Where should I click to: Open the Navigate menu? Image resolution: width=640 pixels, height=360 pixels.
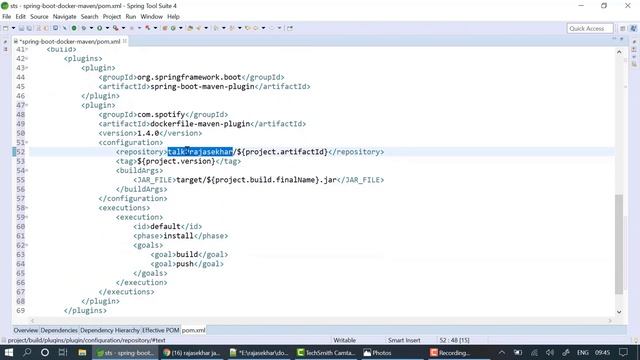(64, 17)
